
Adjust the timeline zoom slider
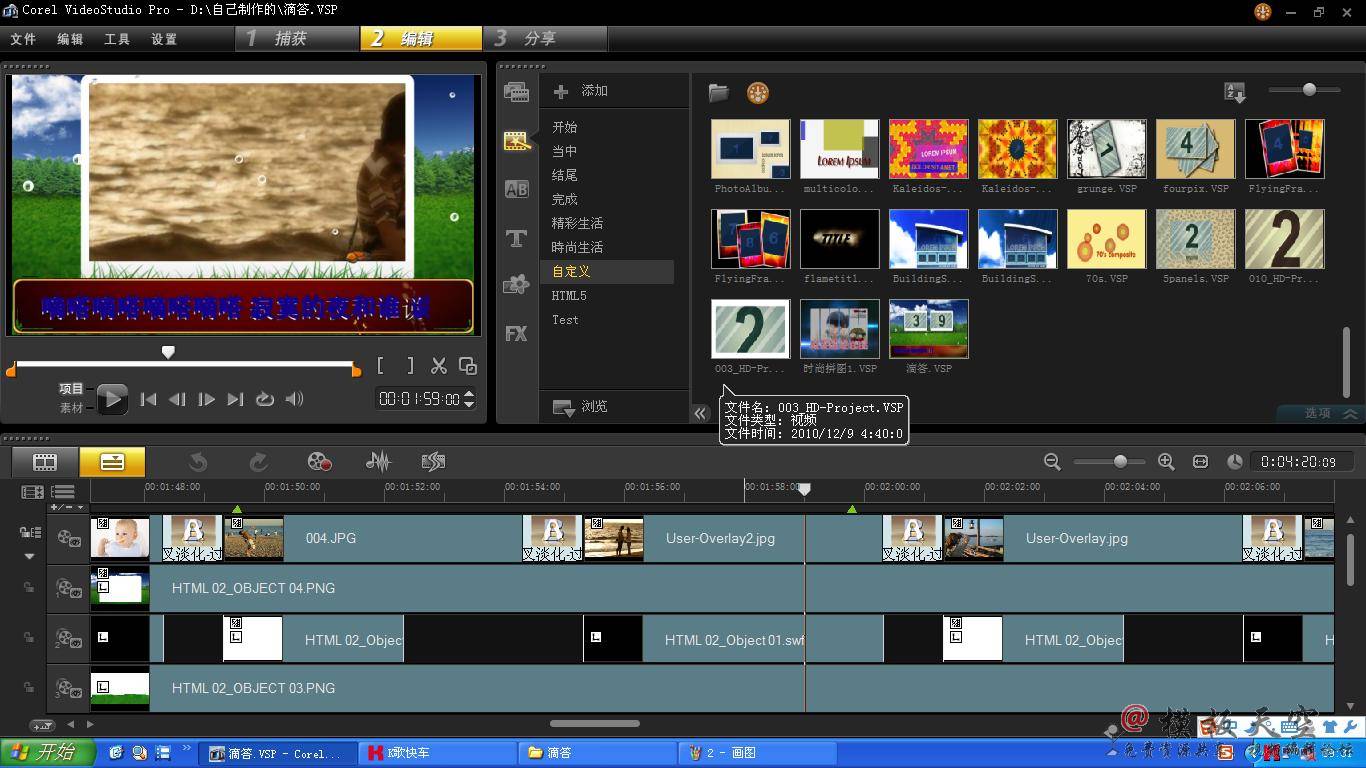1120,461
